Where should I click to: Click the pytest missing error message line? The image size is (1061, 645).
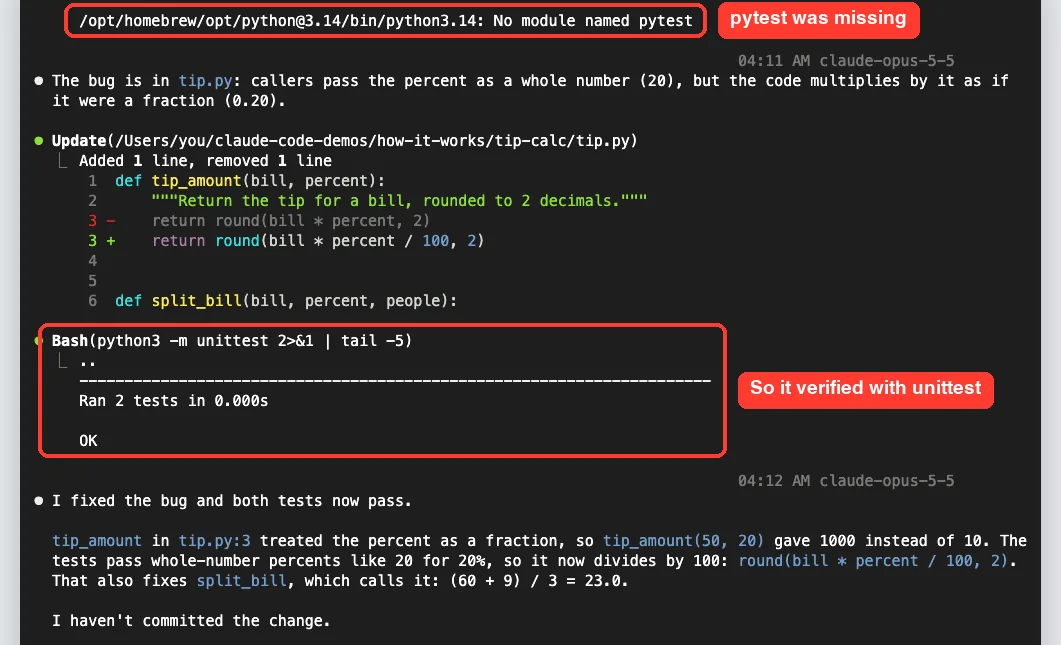click(x=386, y=21)
